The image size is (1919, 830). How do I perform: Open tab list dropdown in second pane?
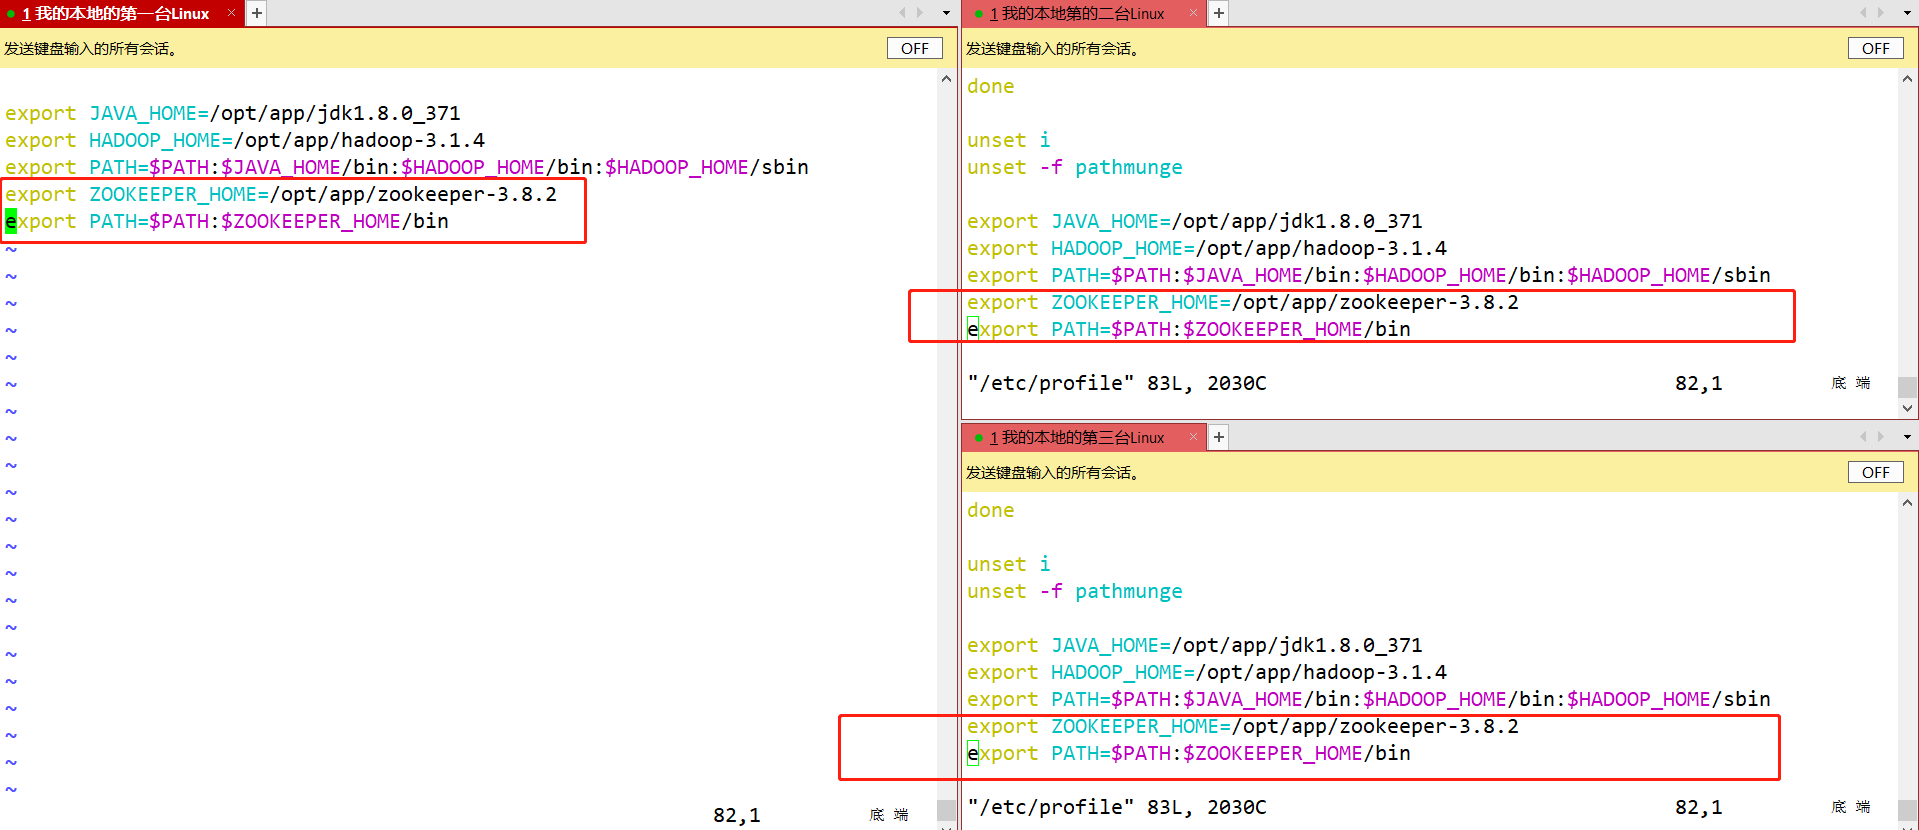[1907, 13]
